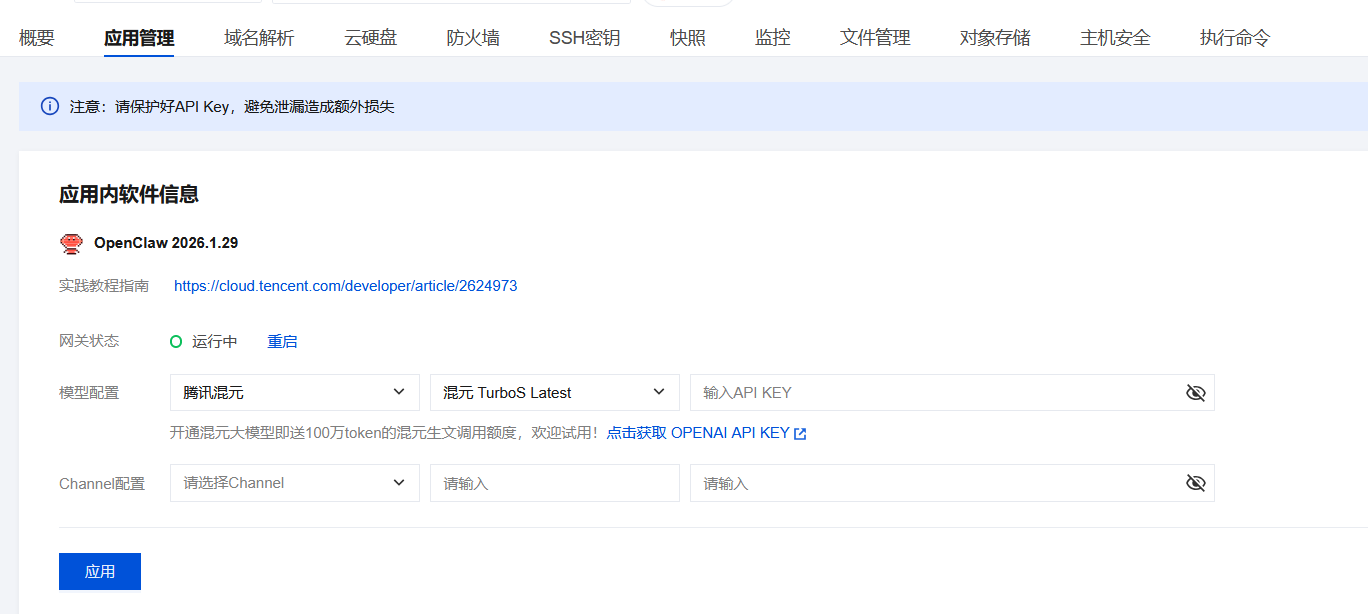The height and width of the screenshot is (614, 1368).
Task: Open the 腾讯混元 model provider dropdown
Action: pos(295,392)
